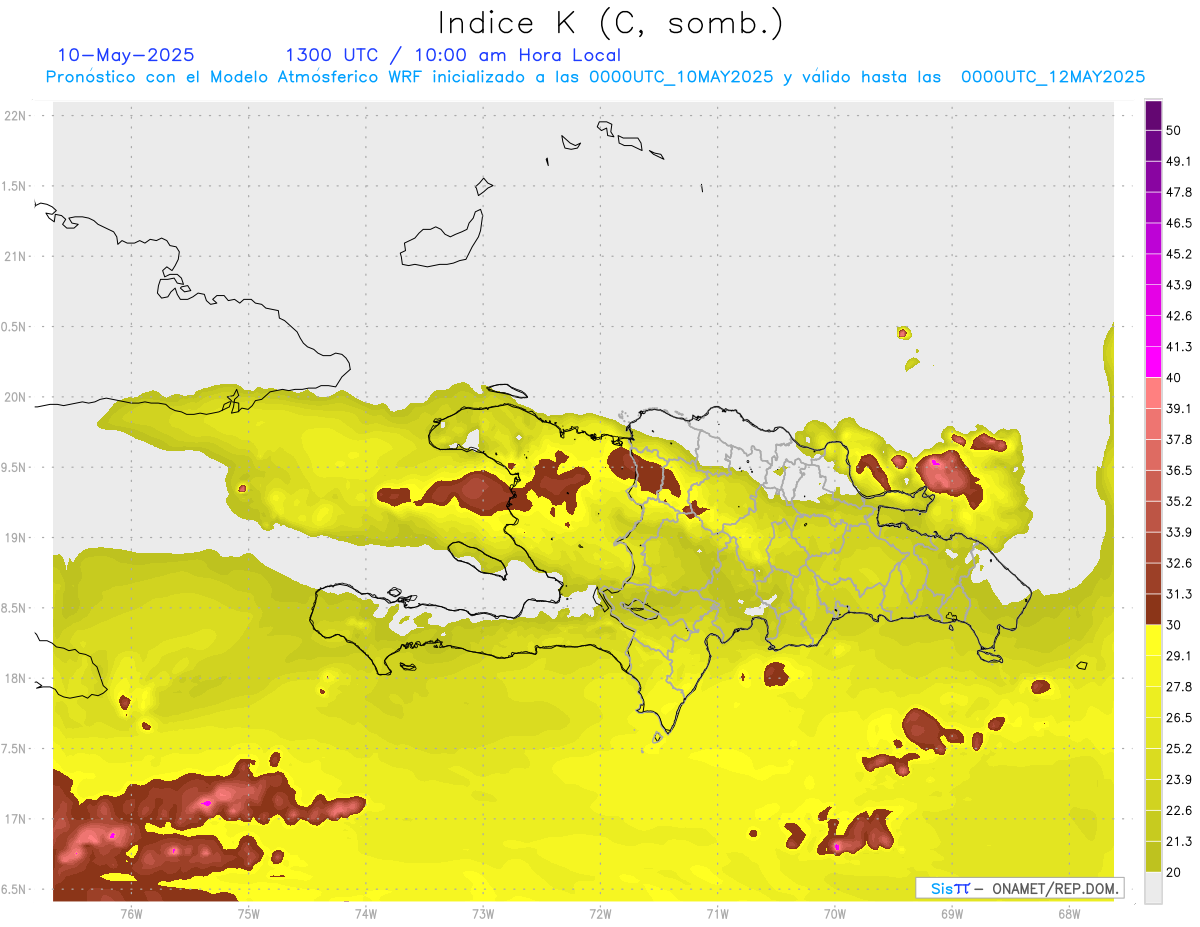Click the "17N" latitude label

[15, 820]
